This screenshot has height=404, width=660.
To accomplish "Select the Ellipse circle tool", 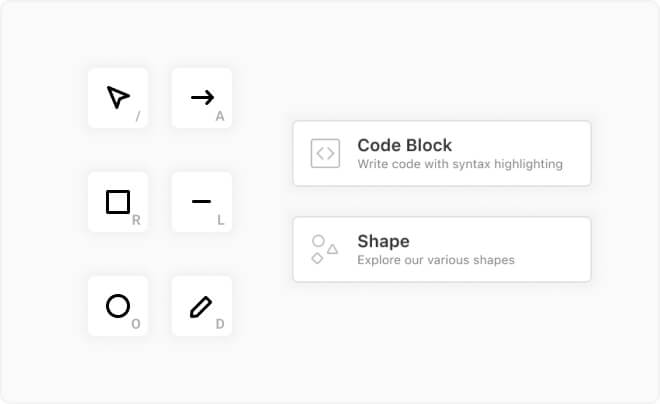I will [x=118, y=306].
